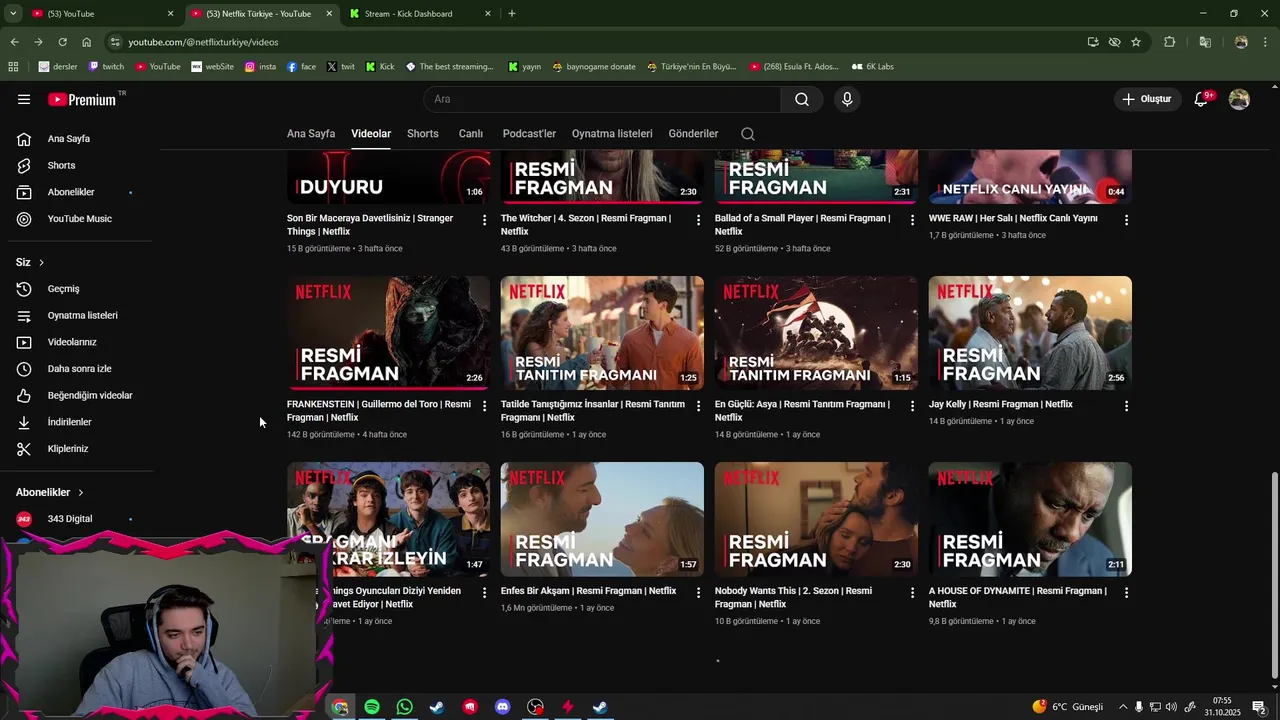
Task: Open Kliplerimiz clips page
Action: coord(80,449)
